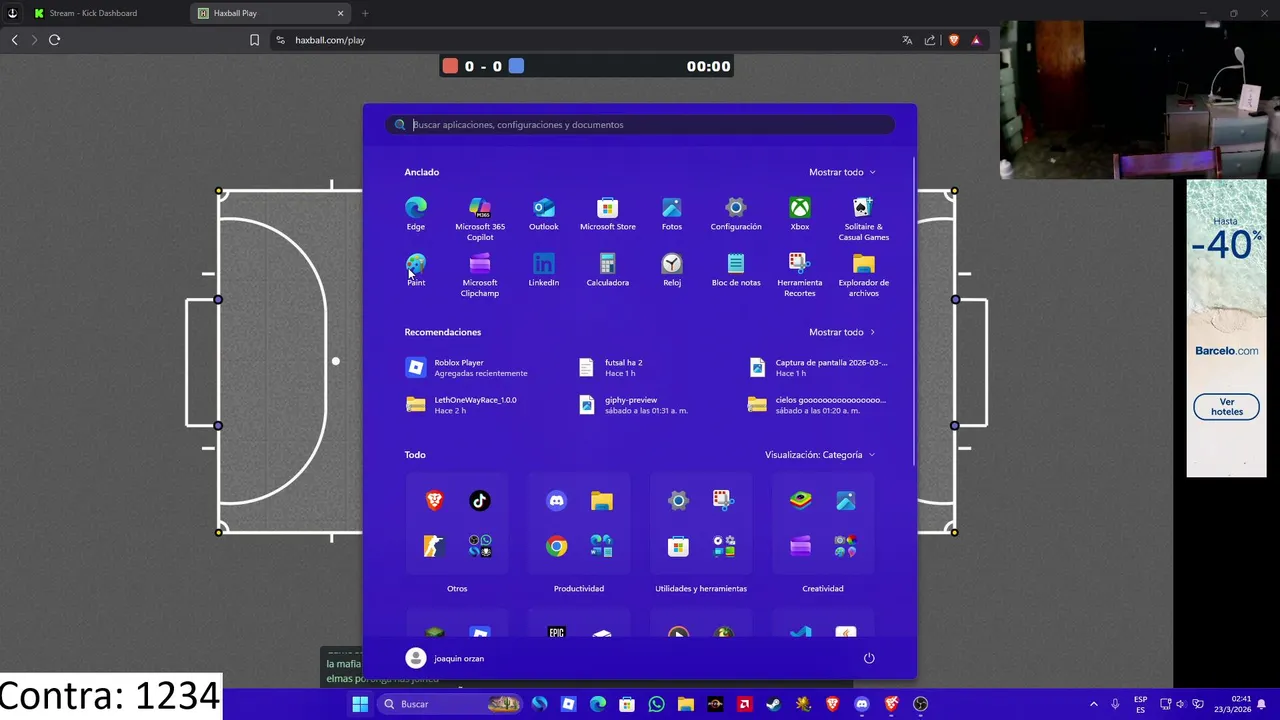Expand more apps in Utilidades y herramientas
This screenshot has width=1280, height=720.
tap(724, 546)
